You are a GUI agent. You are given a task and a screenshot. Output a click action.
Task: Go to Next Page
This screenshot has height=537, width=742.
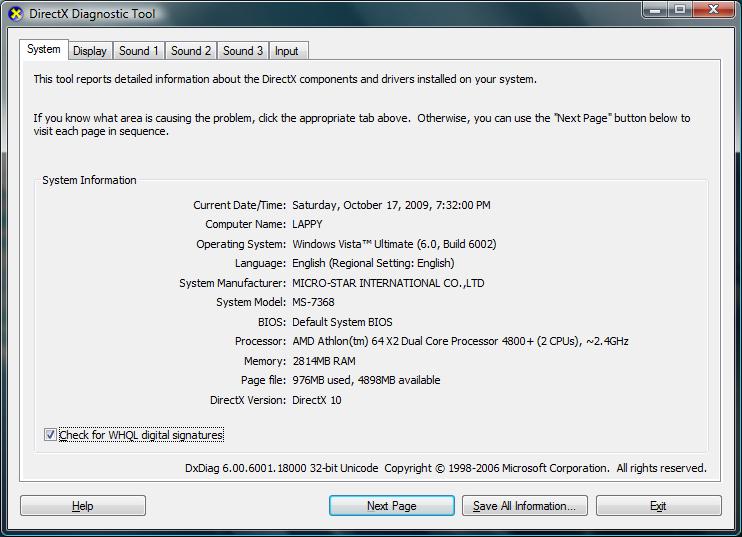coord(392,506)
